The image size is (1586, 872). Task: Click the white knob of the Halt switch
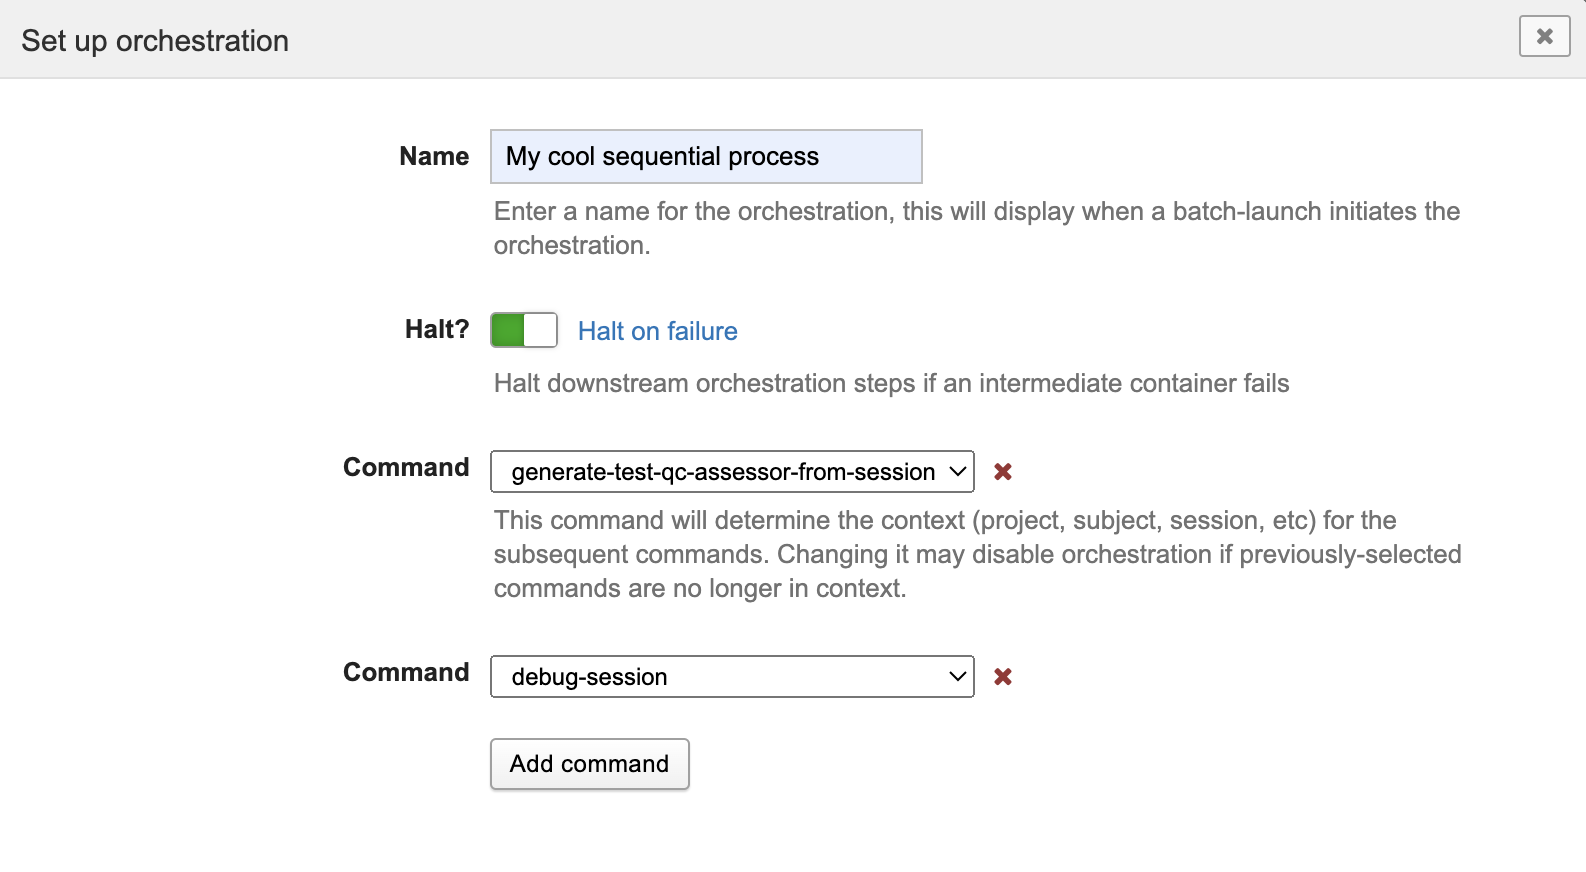pyautogui.click(x=540, y=330)
